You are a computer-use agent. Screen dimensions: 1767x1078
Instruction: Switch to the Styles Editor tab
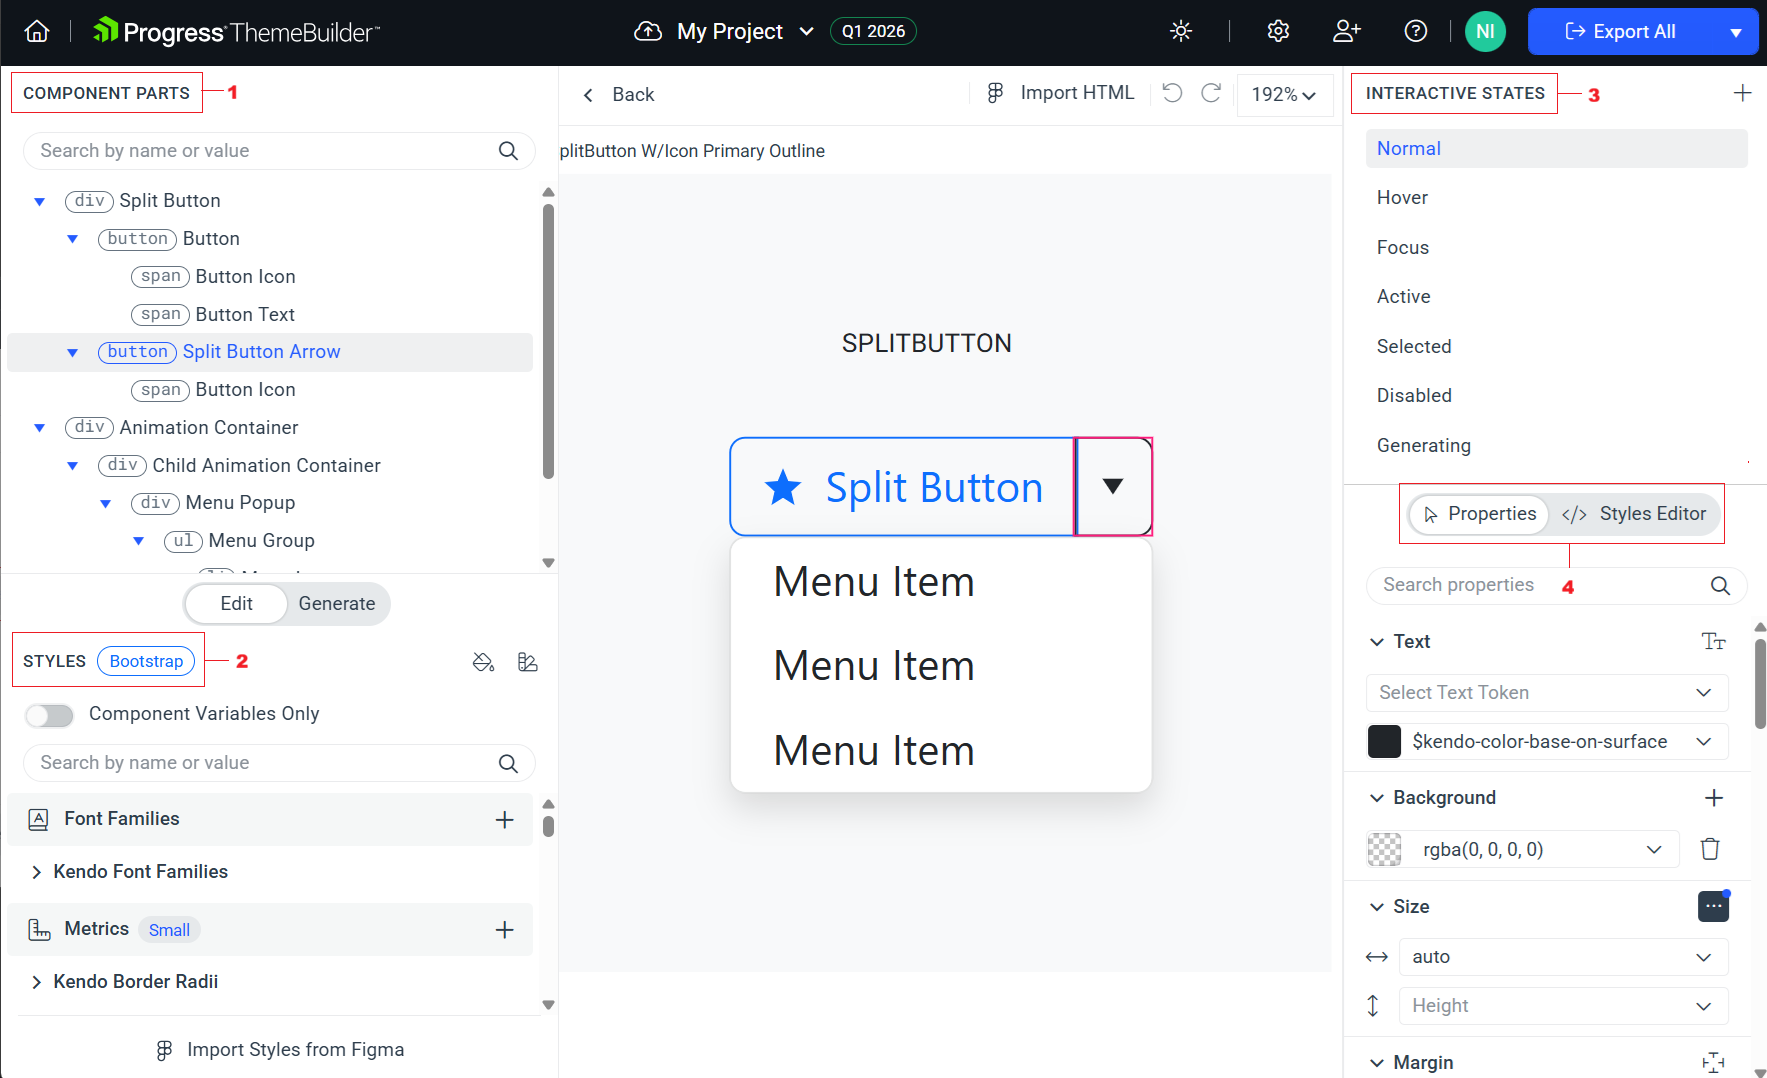click(1636, 513)
